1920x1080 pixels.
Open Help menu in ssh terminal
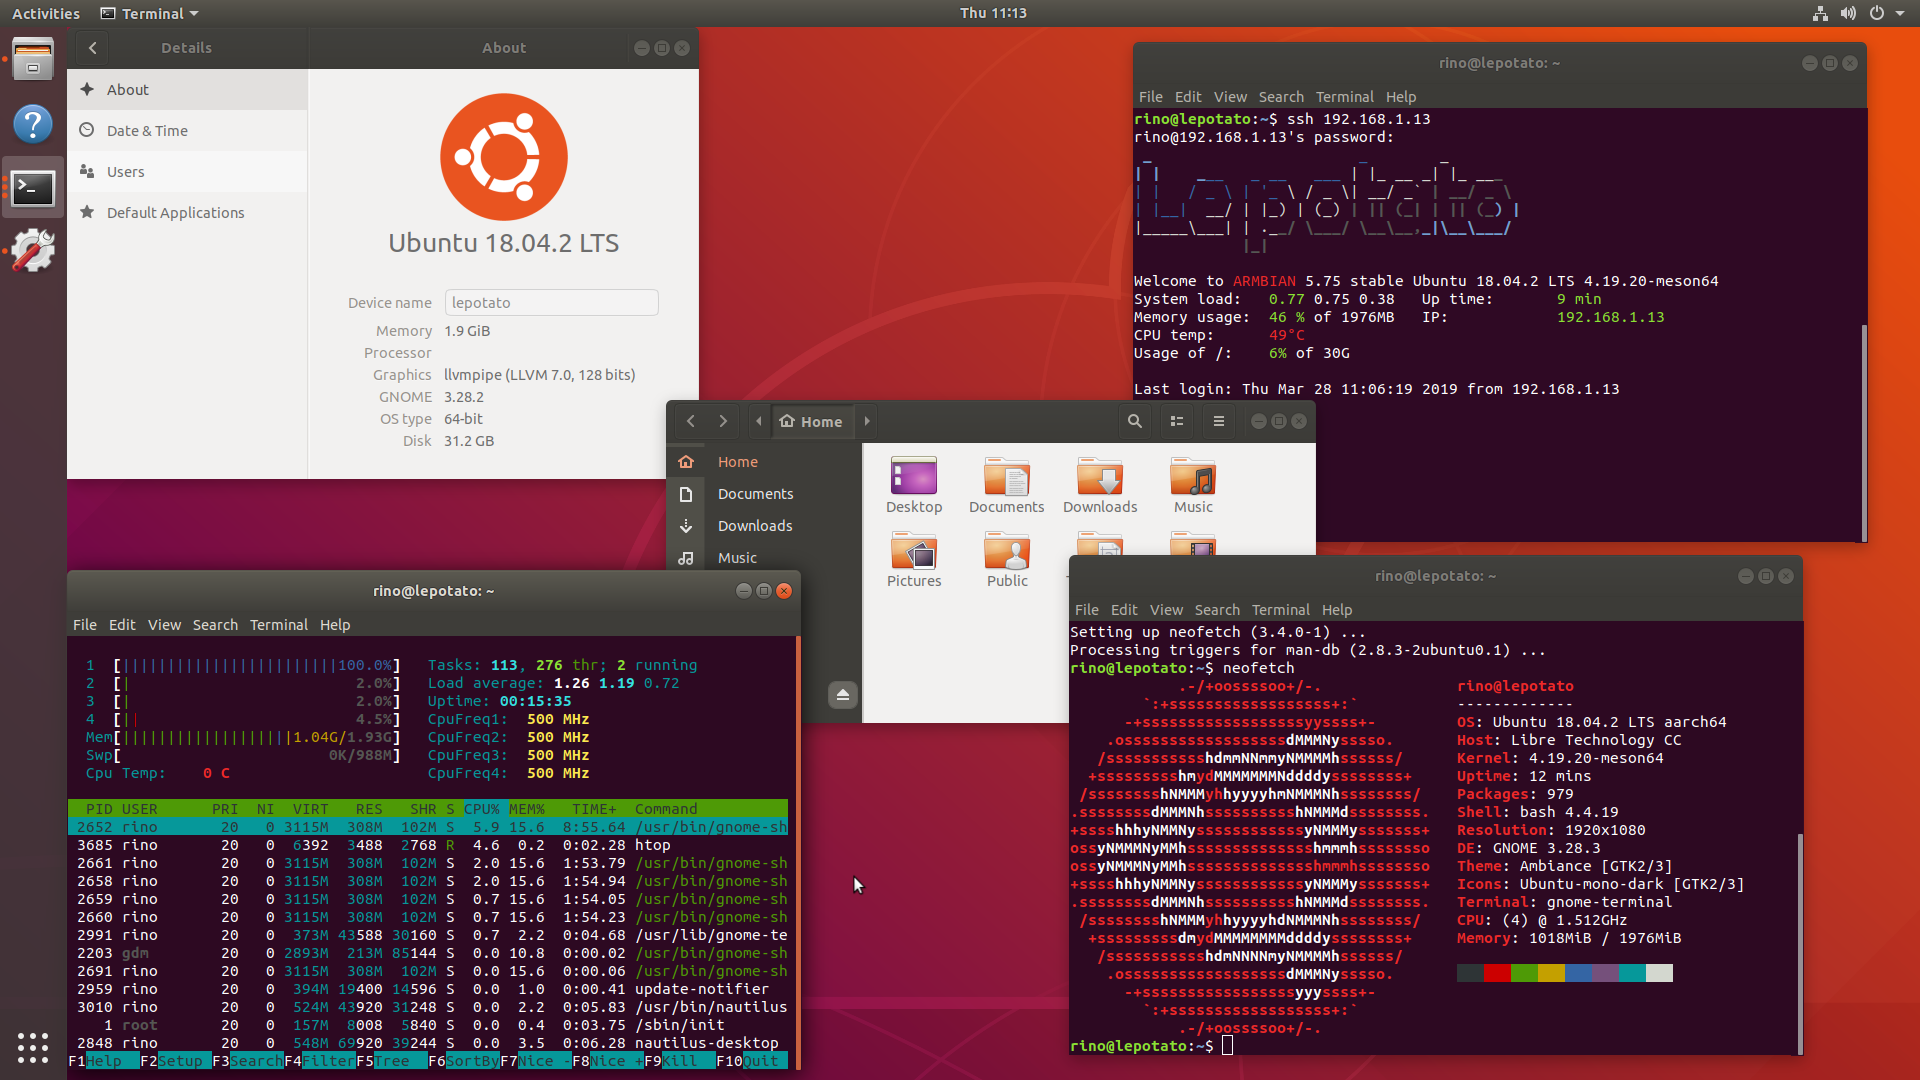pyautogui.click(x=1401, y=97)
